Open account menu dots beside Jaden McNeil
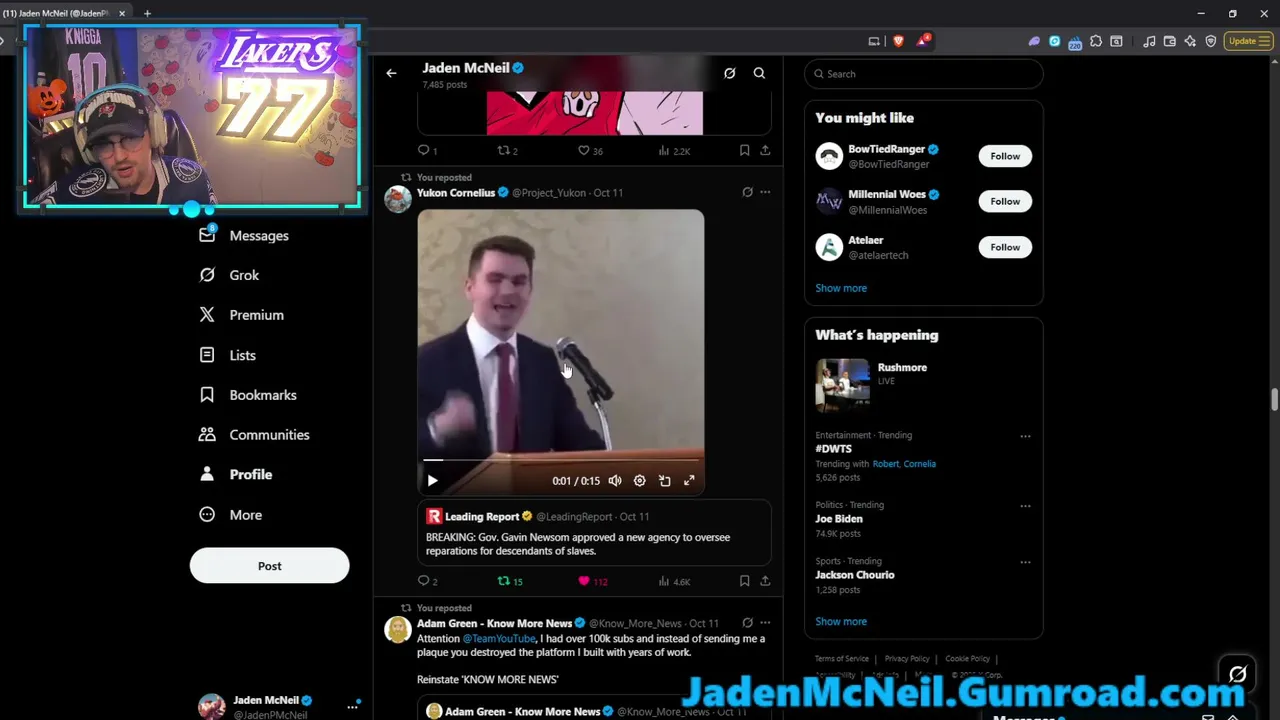The width and height of the screenshot is (1280, 720). (x=352, y=706)
